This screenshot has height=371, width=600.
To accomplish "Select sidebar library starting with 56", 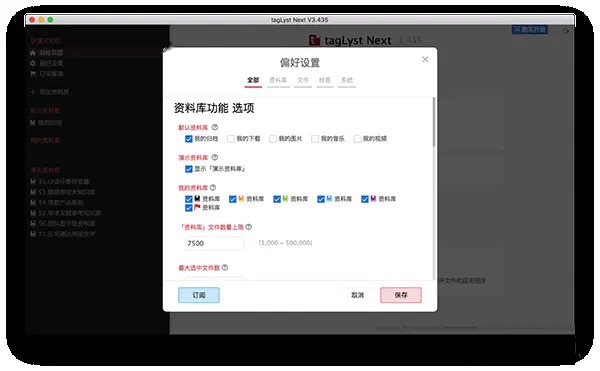I will 67,223.
